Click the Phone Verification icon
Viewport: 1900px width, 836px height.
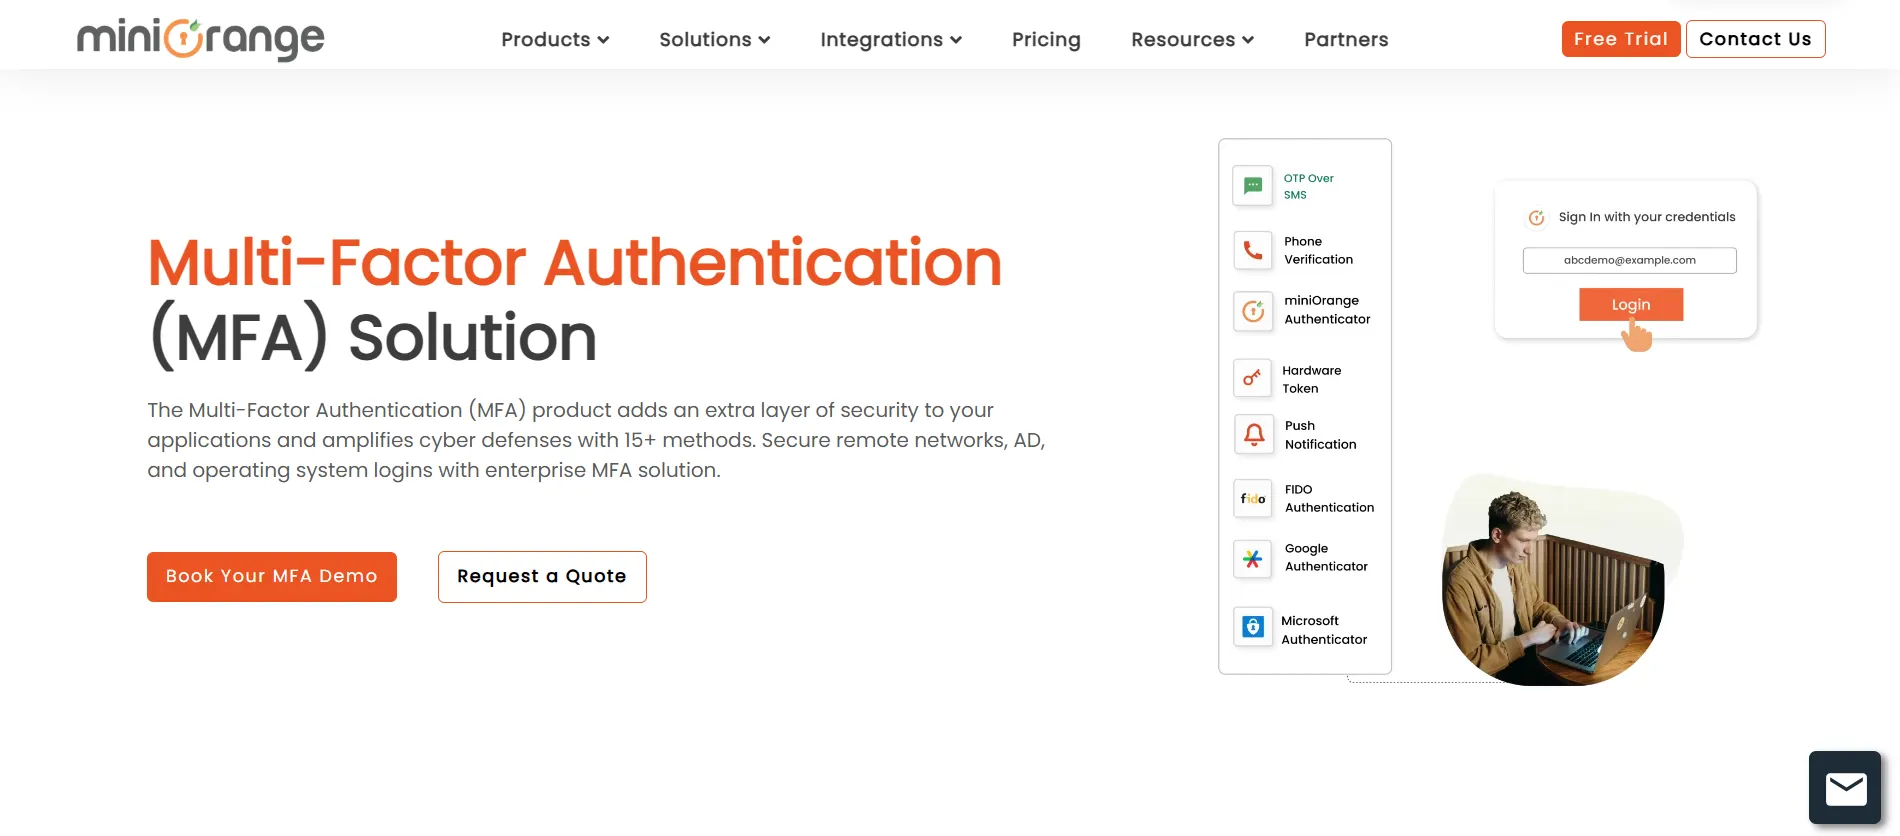coord(1252,250)
